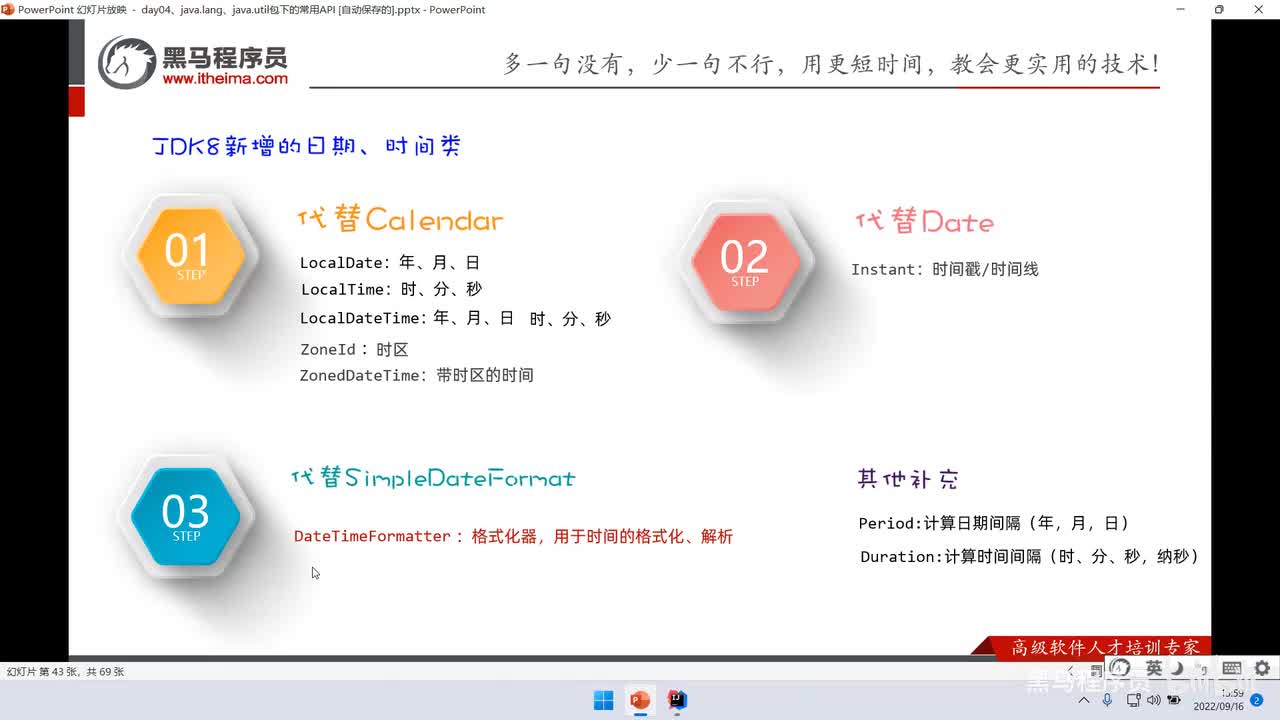Image resolution: width=1280 pixels, height=720 pixels.
Task: Open the IME settings gear icon
Action: click(1262, 668)
